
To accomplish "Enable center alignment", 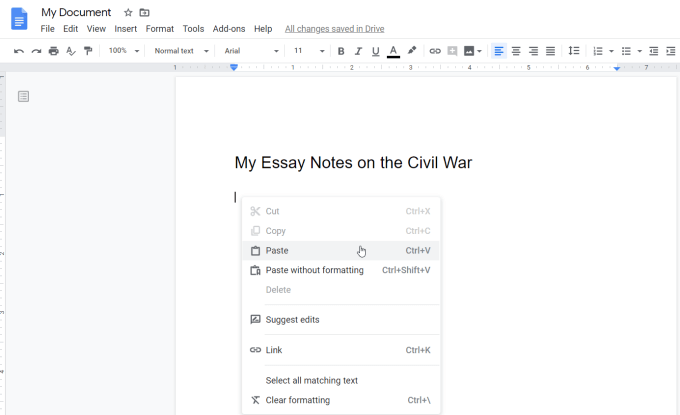I will (516, 51).
